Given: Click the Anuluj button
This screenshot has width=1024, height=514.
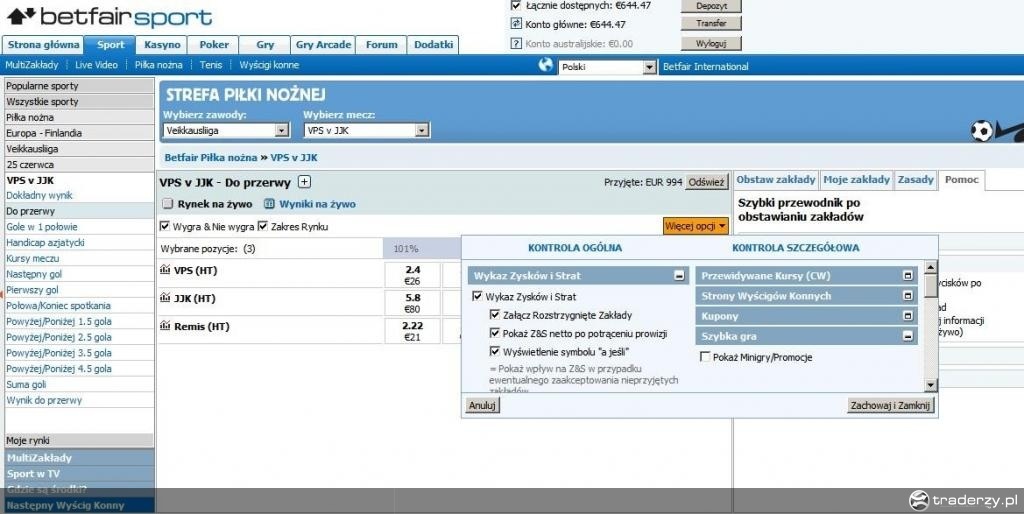Looking at the screenshot, I should coord(483,406).
